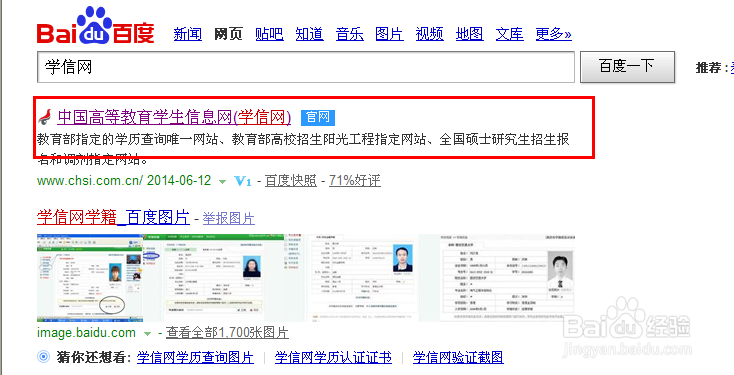Click the Baidu logo
This screenshot has width=734, height=375.
pyautogui.click(x=95, y=26)
